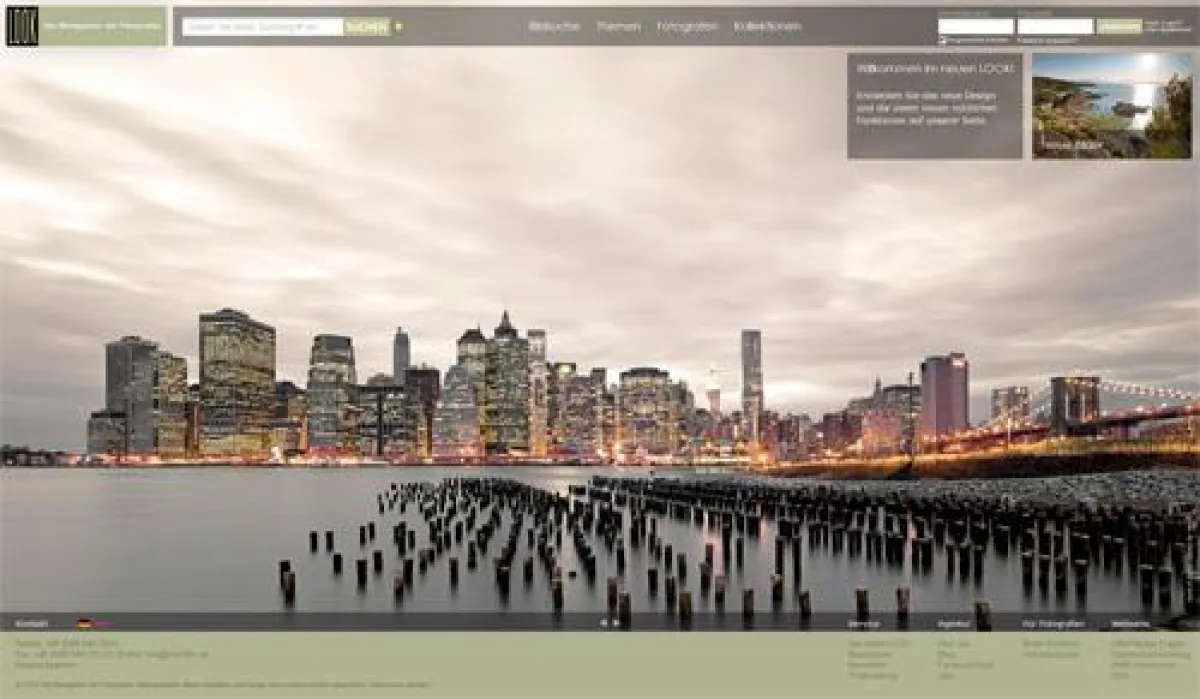Tick the stay-logged-in checkbox under username
The image size is (1200, 699).
tap(942, 40)
